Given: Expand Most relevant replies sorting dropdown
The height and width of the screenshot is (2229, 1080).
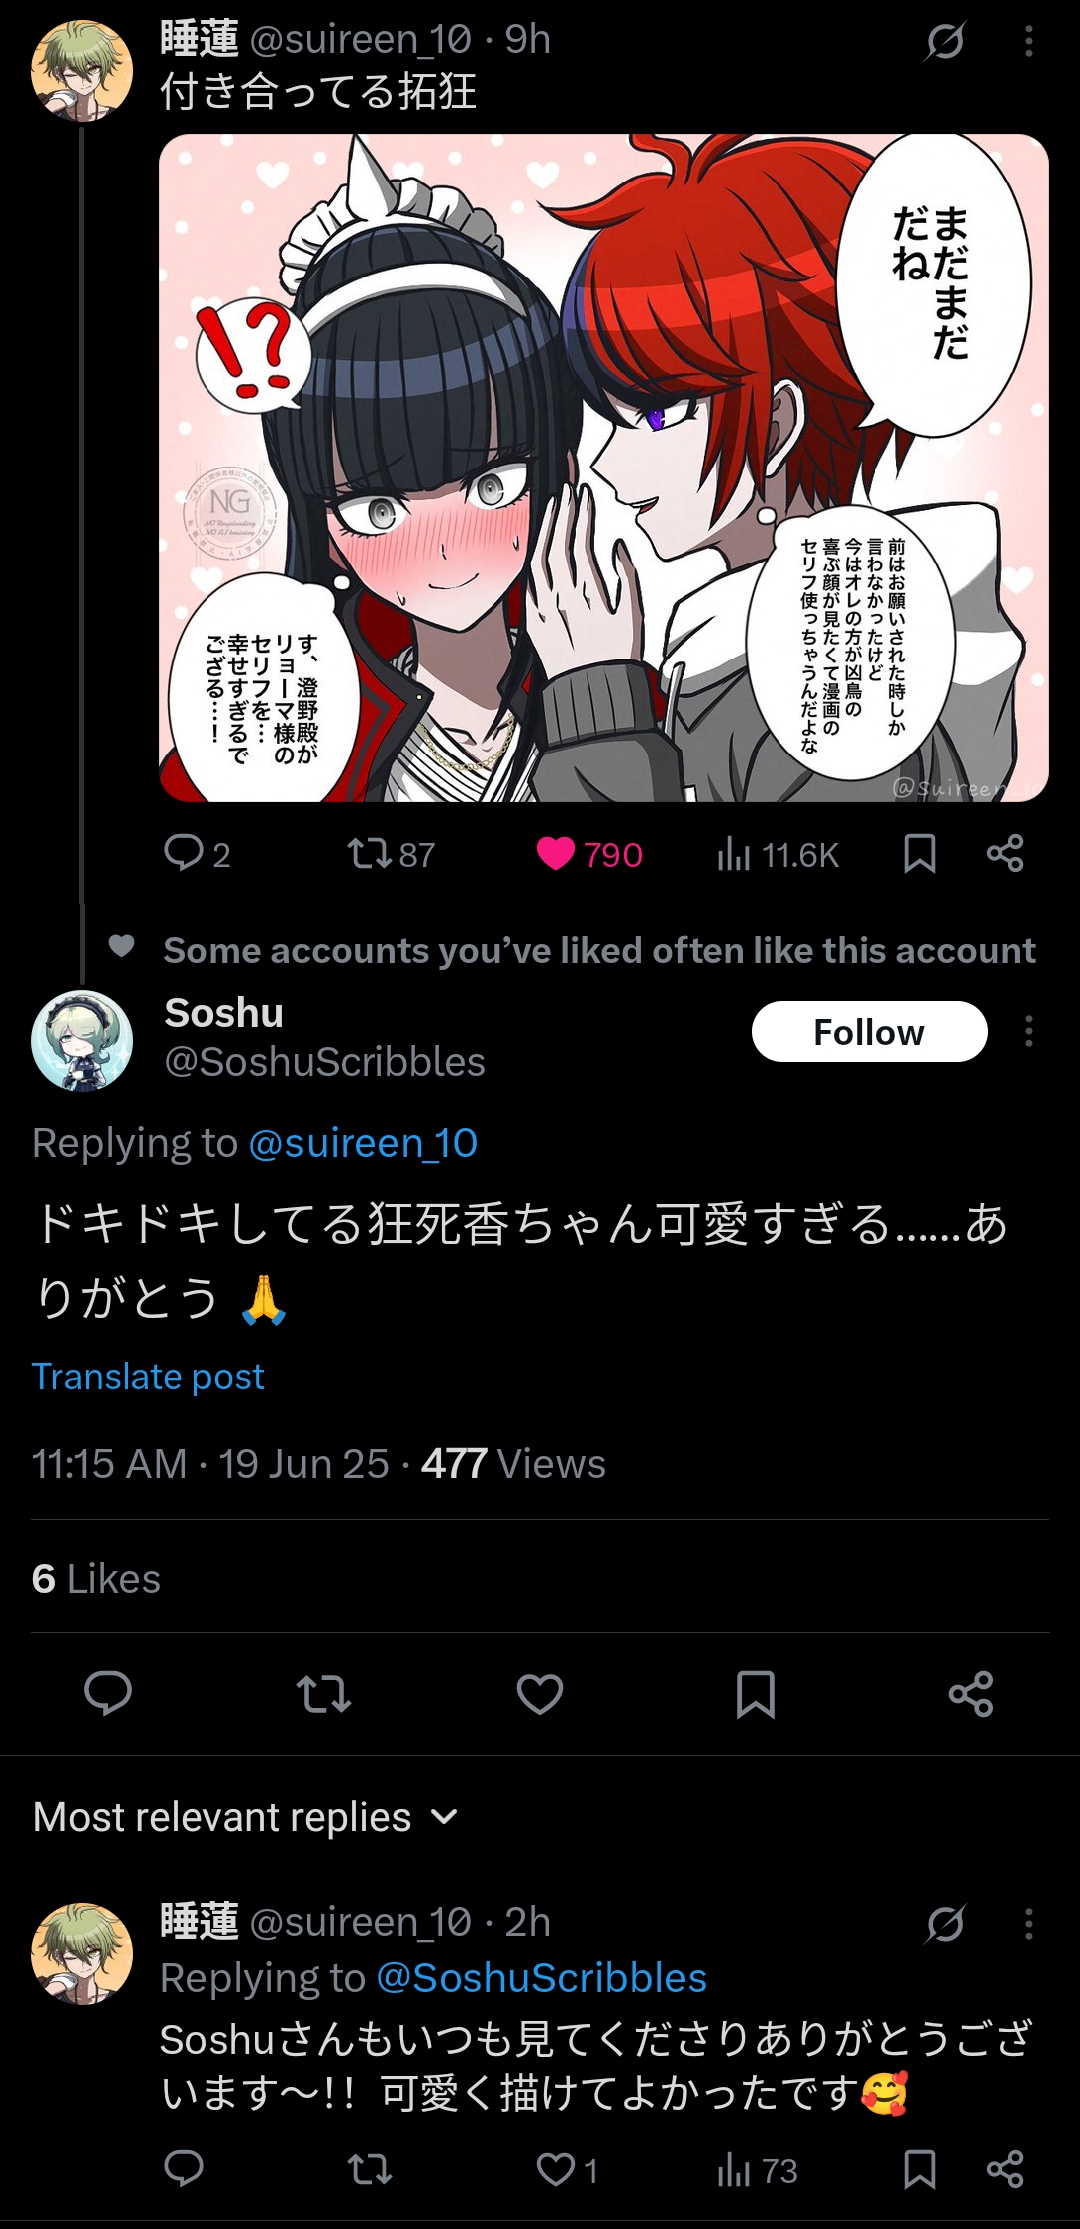Looking at the screenshot, I should pyautogui.click(x=246, y=1817).
